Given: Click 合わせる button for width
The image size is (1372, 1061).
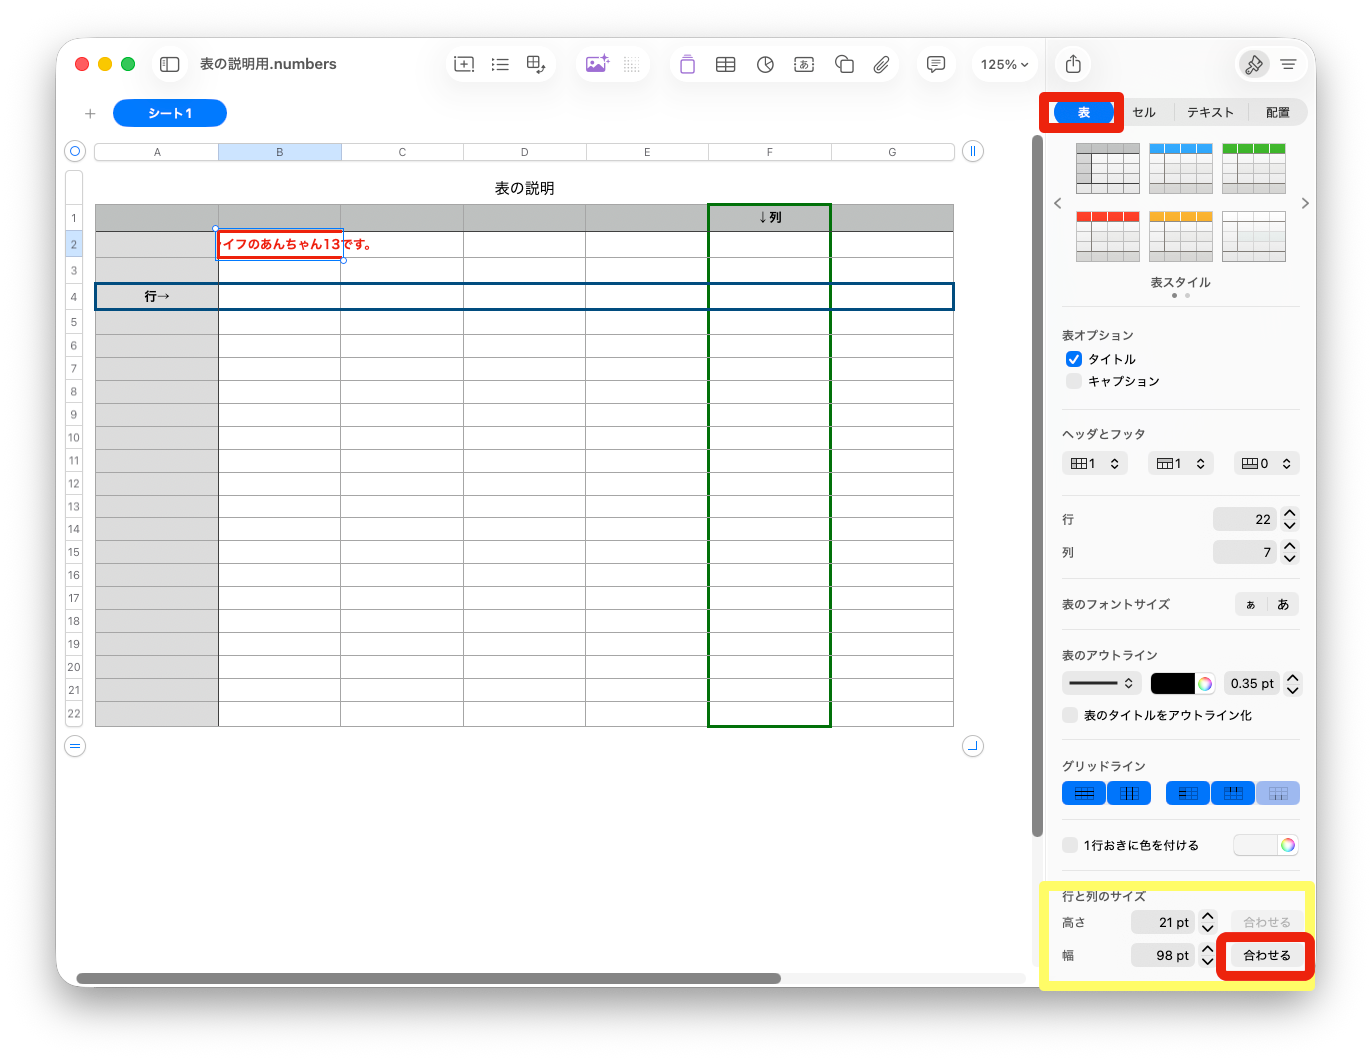Looking at the screenshot, I should (x=1266, y=955).
